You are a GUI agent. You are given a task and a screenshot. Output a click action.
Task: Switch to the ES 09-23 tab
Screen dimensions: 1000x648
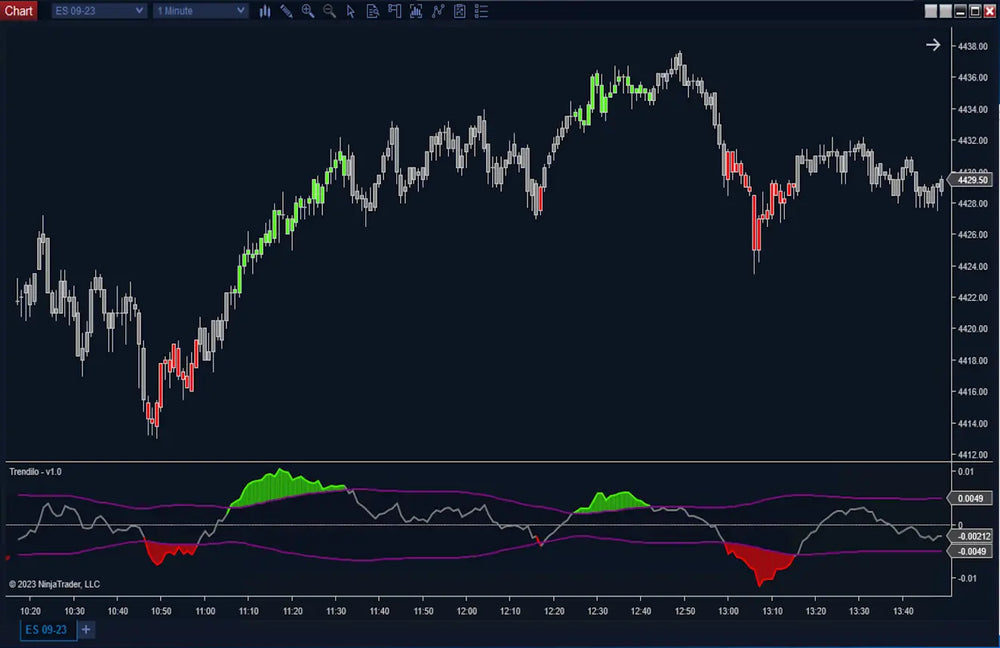coord(46,629)
